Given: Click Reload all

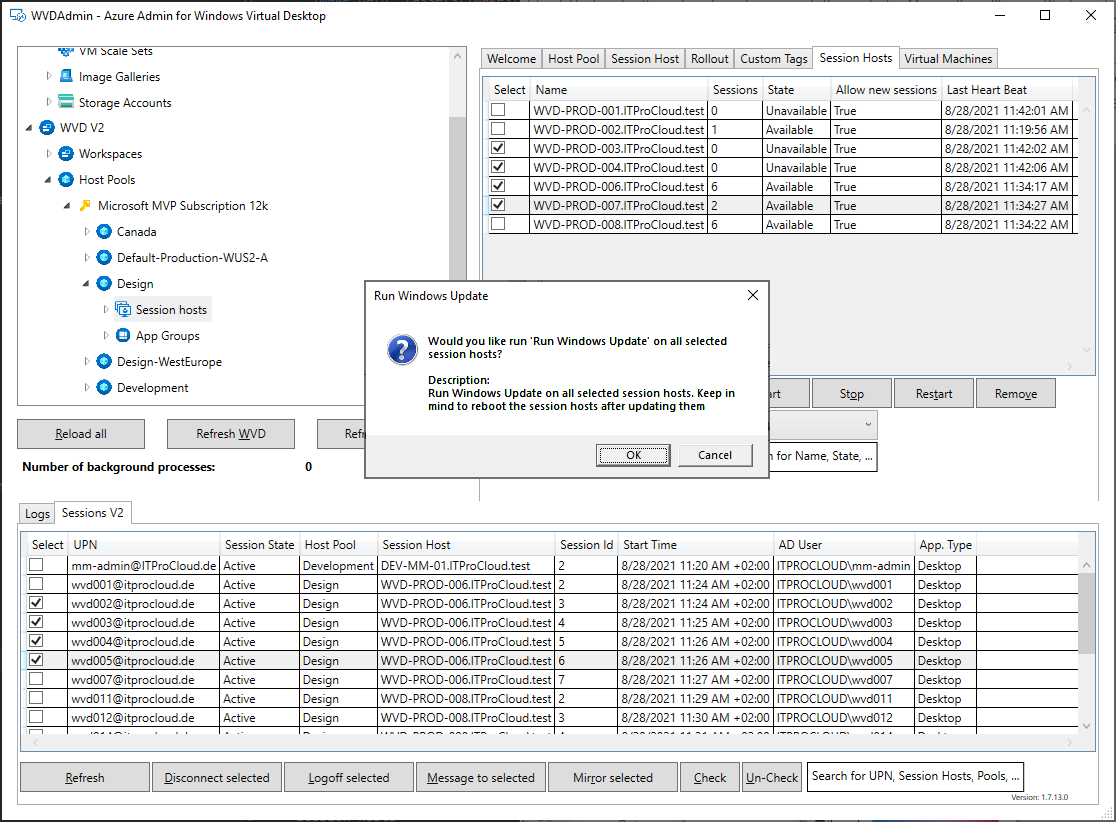Looking at the screenshot, I should click(x=81, y=434).
